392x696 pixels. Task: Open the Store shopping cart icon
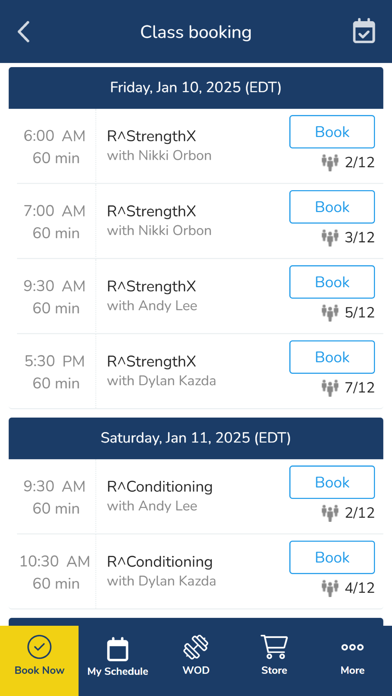274,647
